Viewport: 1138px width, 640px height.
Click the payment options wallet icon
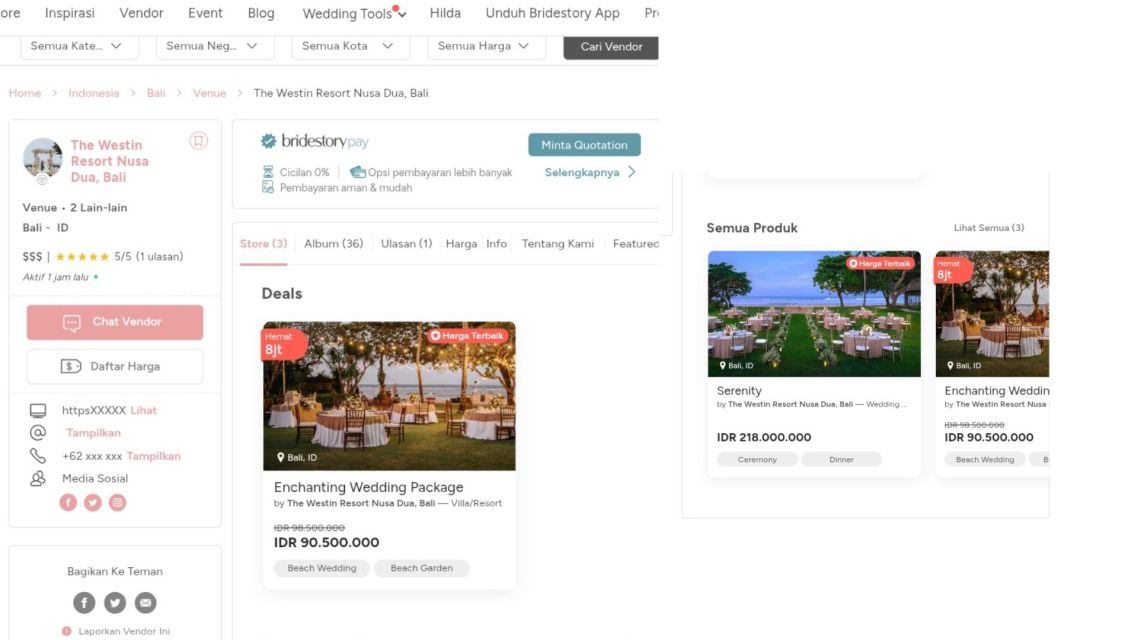(357, 172)
